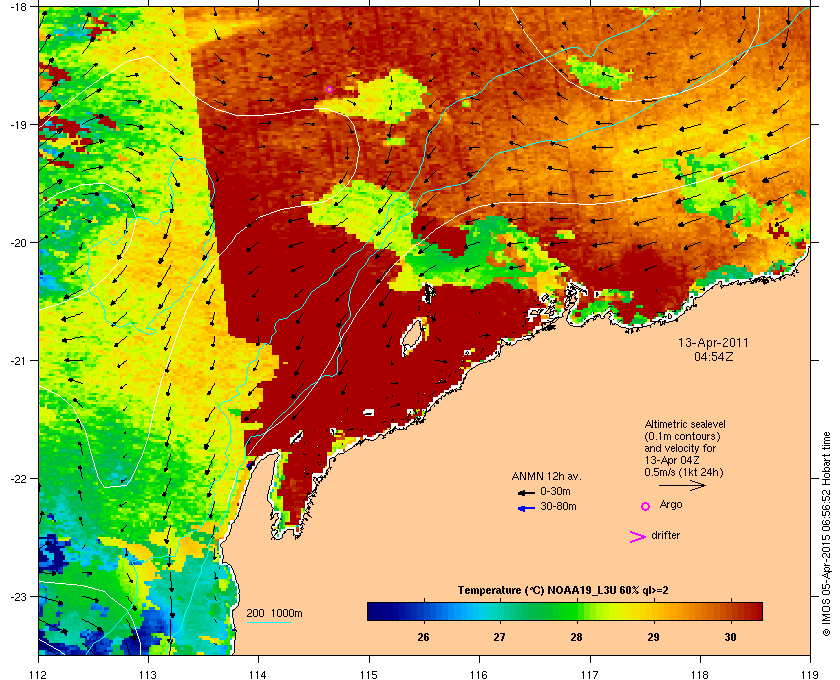Click longitude axis label 116
840x680 pixels.
tap(479, 674)
